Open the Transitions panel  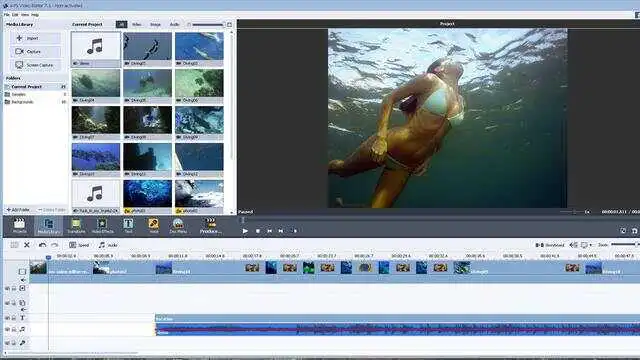pos(76,226)
